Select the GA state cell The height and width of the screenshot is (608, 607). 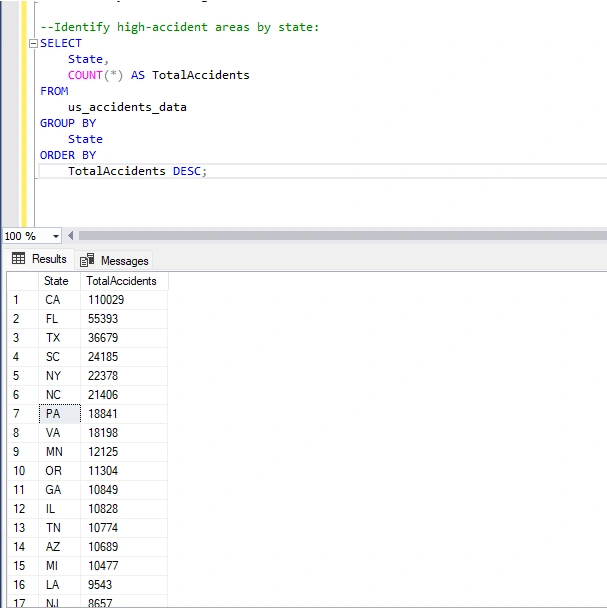click(59, 490)
